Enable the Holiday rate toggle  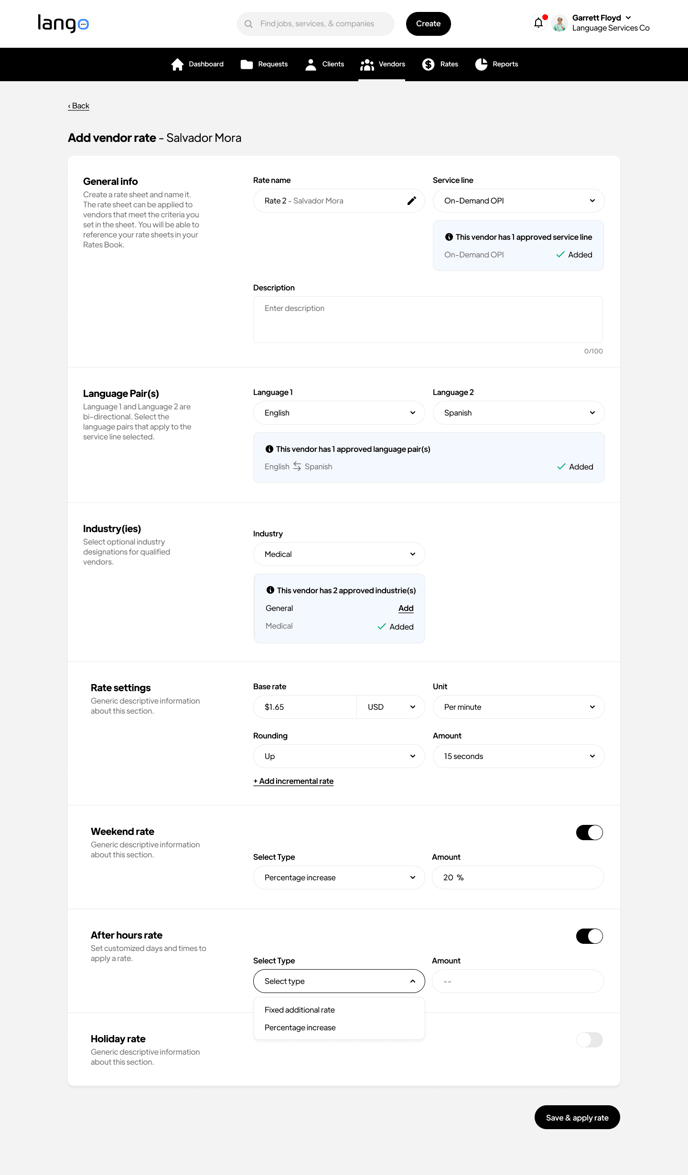[x=589, y=1040]
